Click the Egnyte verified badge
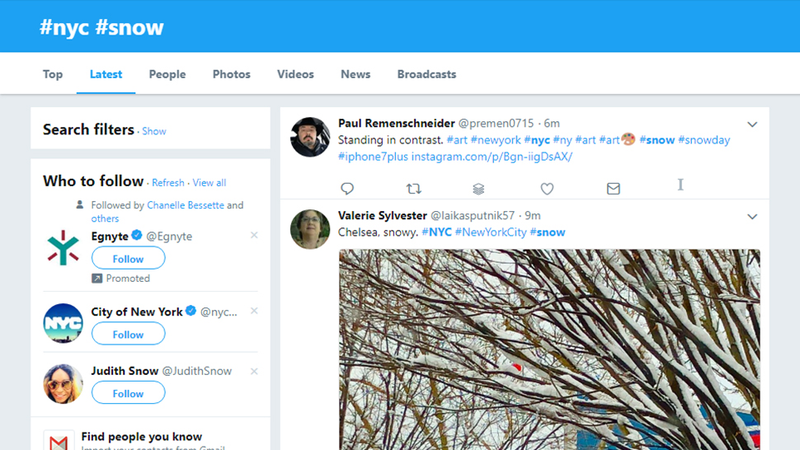 137,235
